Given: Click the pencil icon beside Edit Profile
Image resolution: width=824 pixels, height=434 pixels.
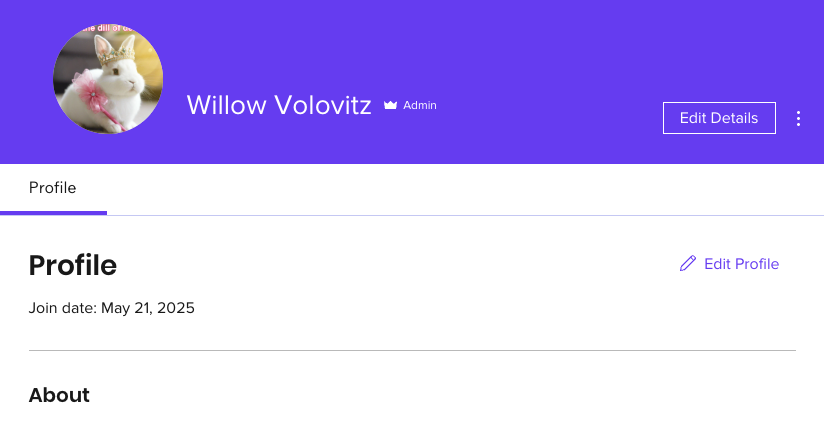Looking at the screenshot, I should click(687, 264).
